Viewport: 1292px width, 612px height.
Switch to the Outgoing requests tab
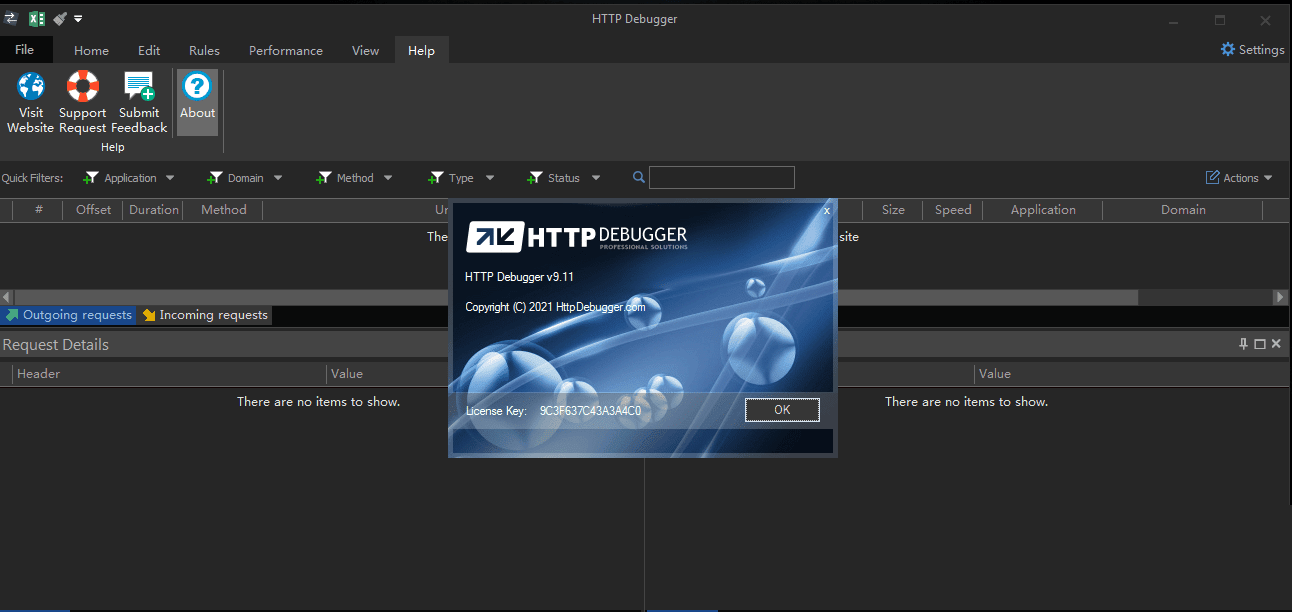(68, 315)
